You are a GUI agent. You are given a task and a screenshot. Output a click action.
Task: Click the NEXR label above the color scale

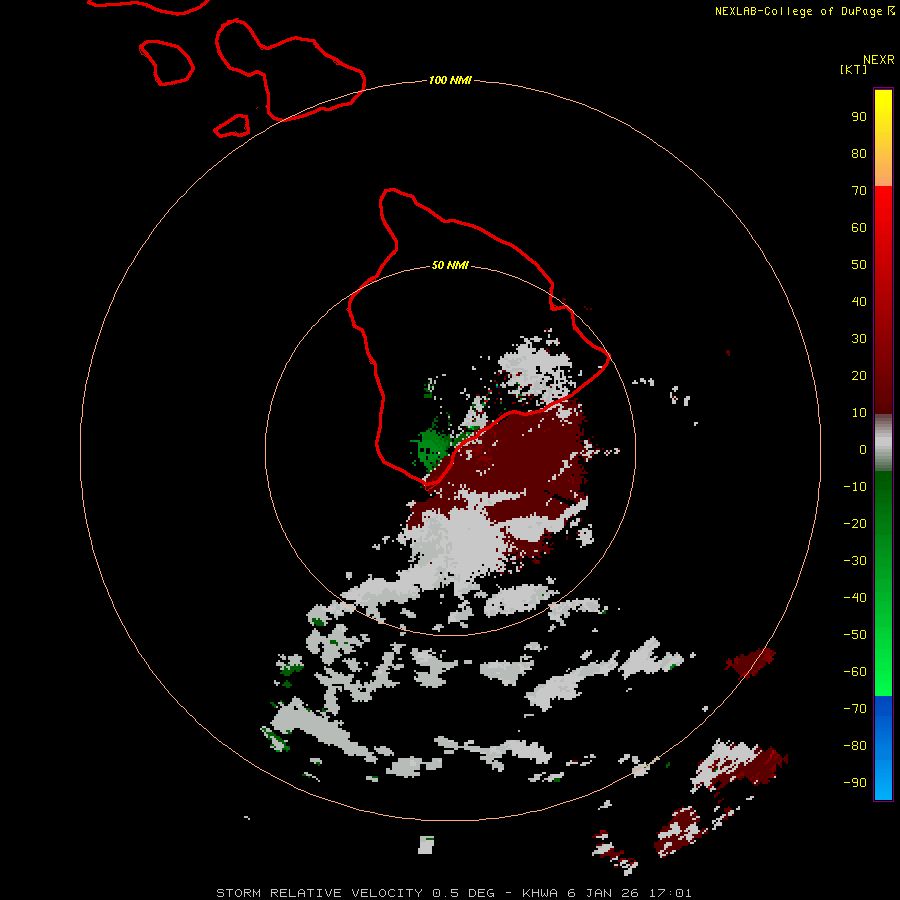tap(878, 60)
